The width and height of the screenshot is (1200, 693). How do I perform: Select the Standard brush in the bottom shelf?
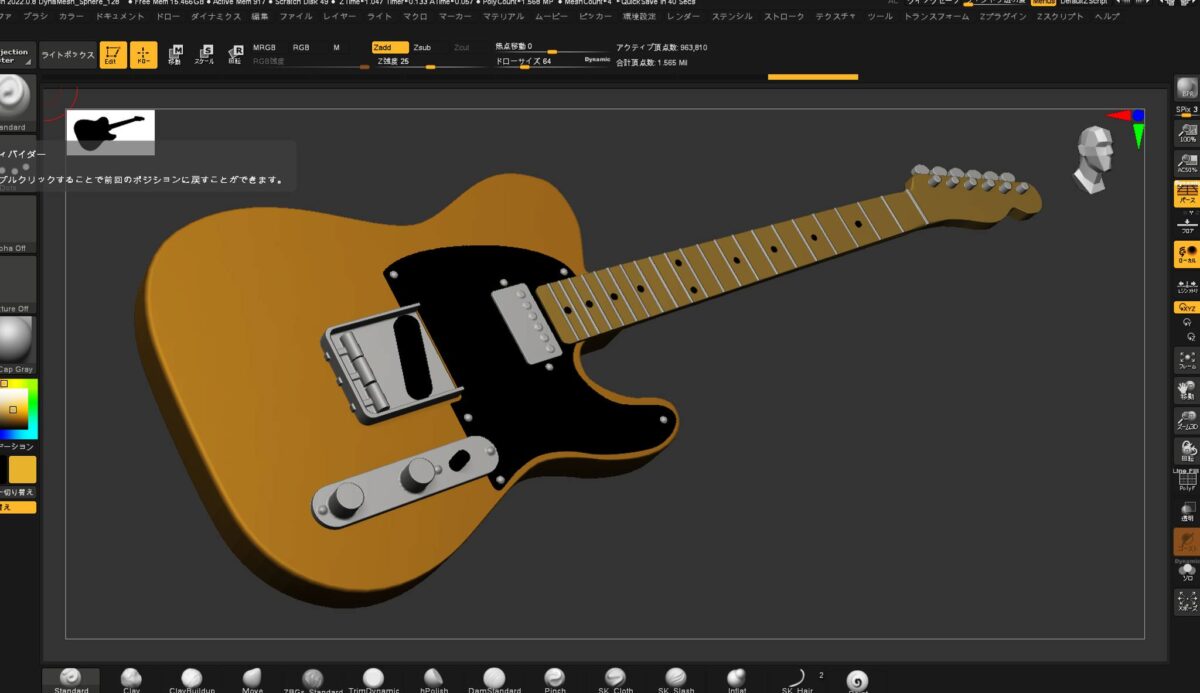[71, 680]
